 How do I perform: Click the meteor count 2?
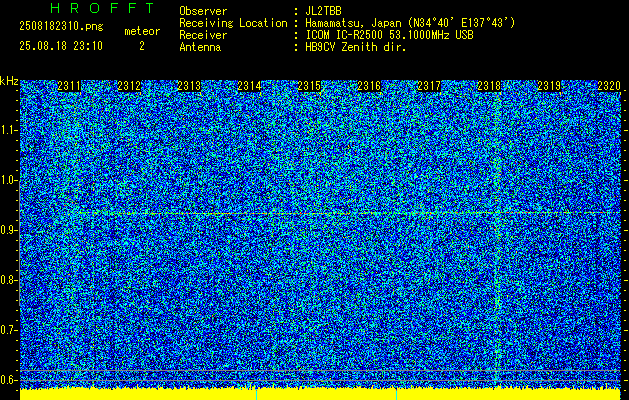(x=142, y=46)
